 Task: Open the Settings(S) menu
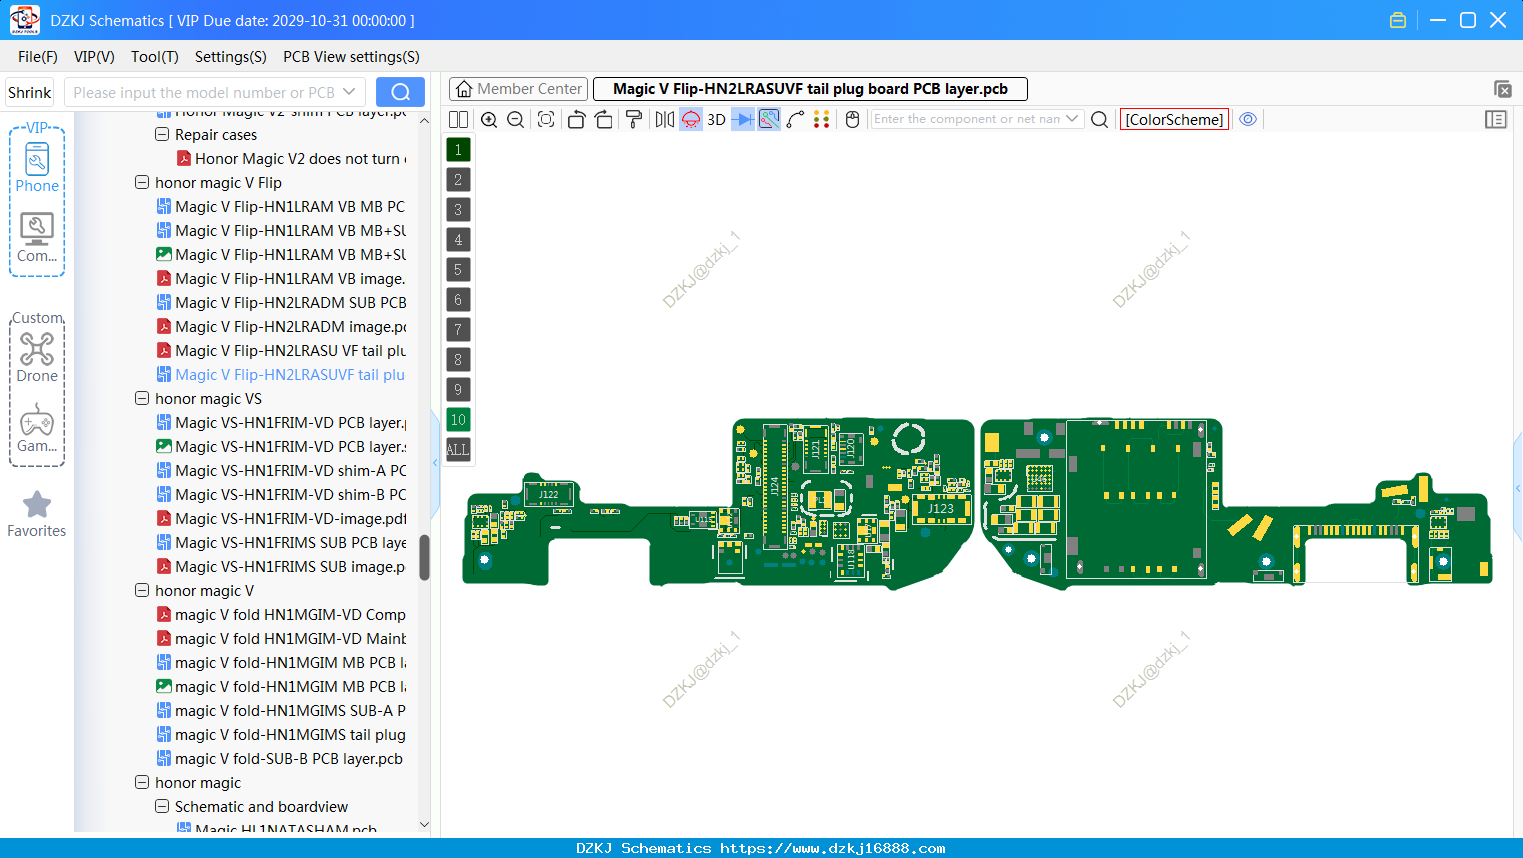tap(231, 57)
